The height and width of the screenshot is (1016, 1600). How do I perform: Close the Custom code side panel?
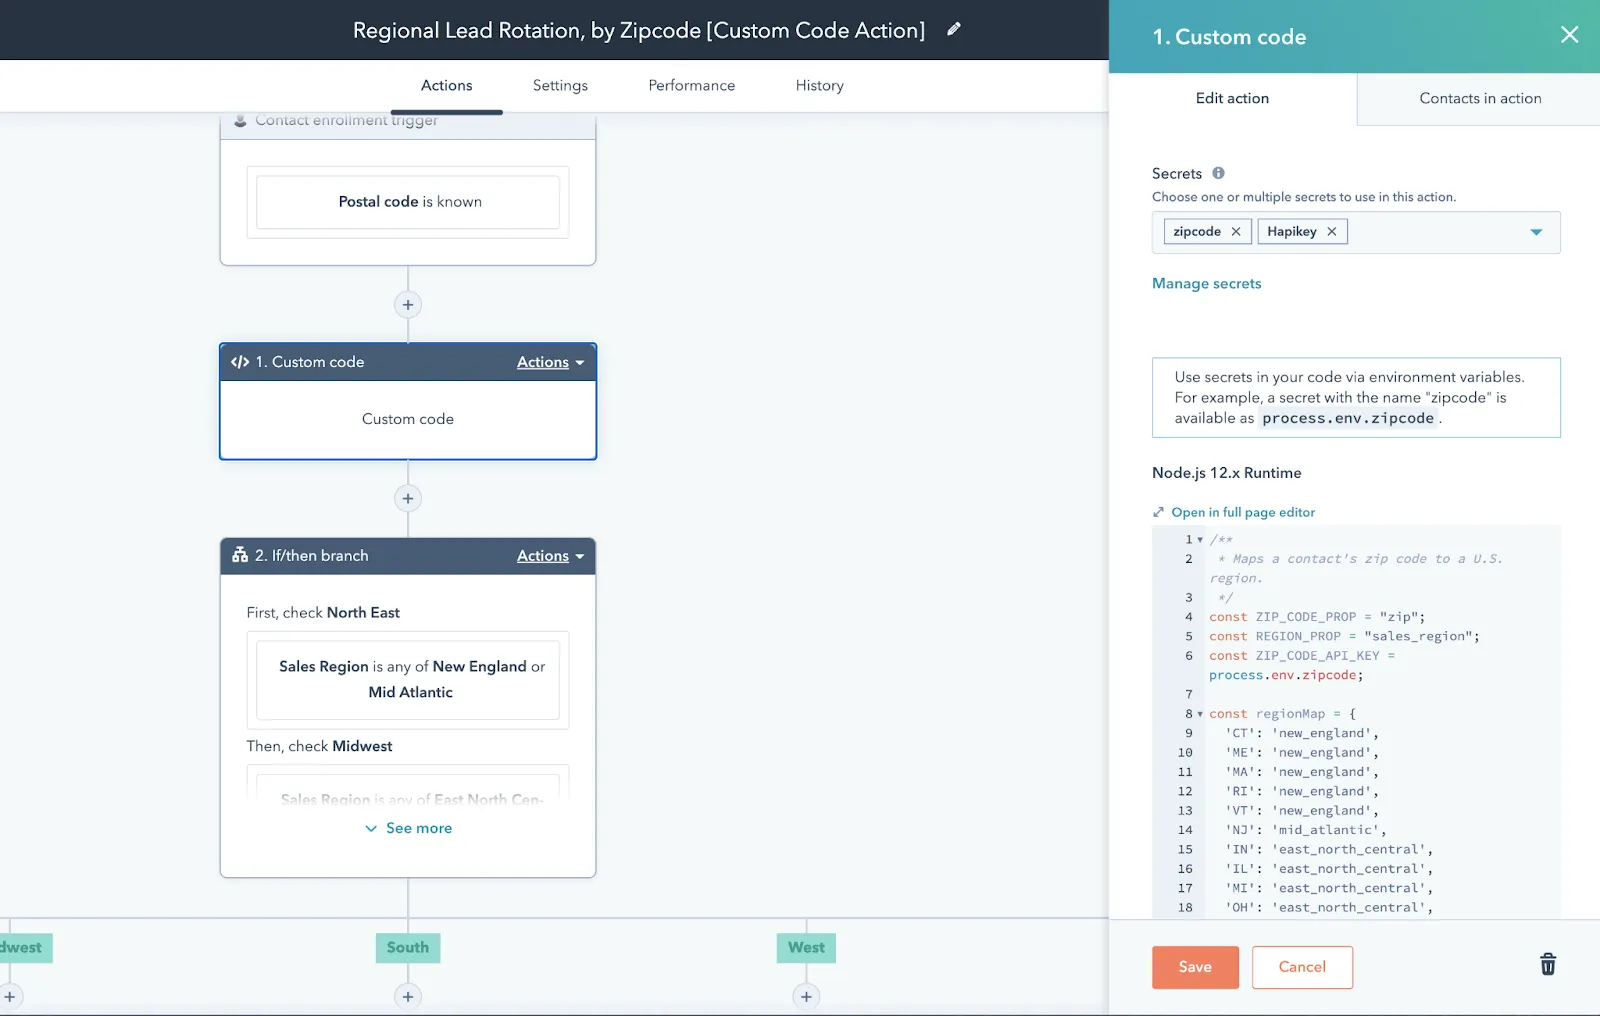pos(1569,36)
